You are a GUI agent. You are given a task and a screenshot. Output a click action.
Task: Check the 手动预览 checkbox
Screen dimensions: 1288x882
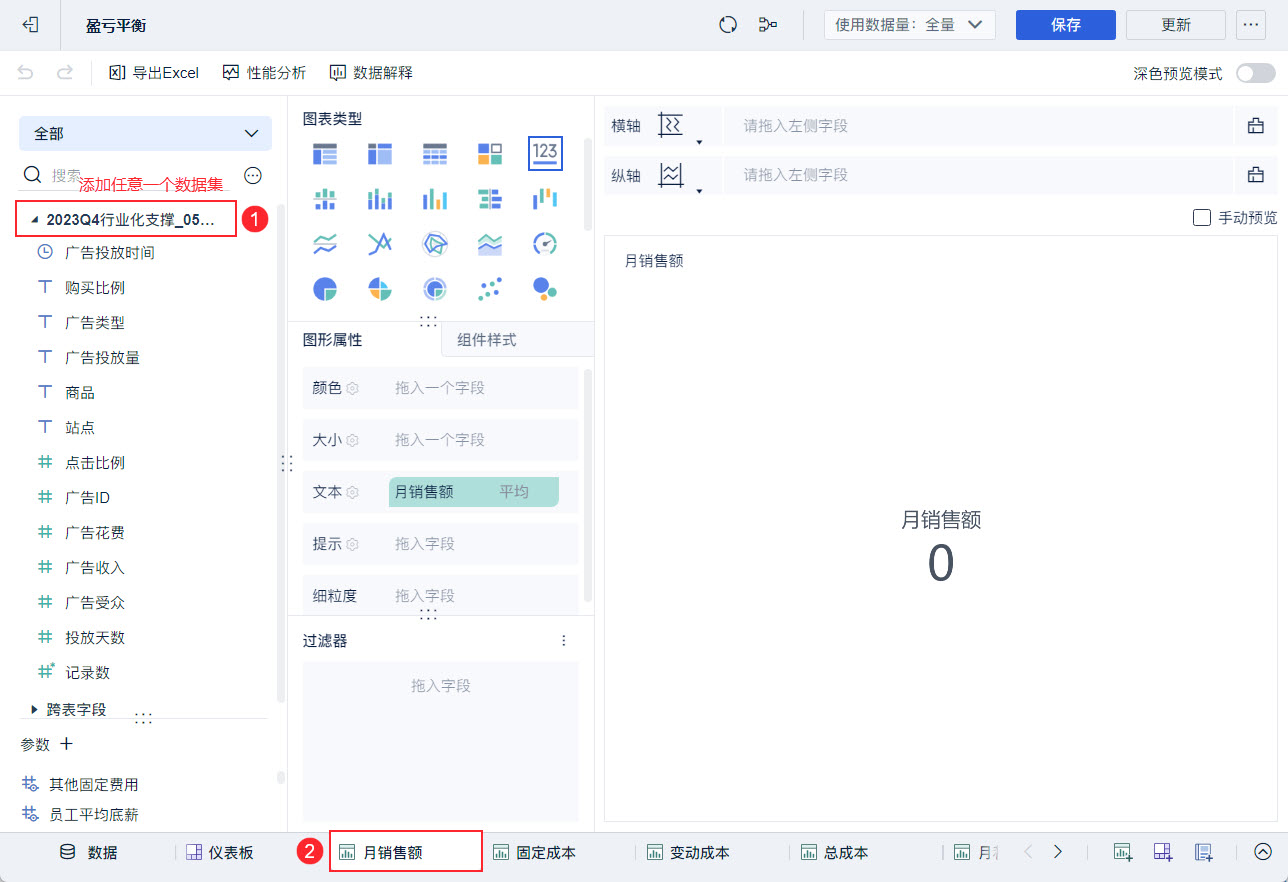(x=1202, y=217)
